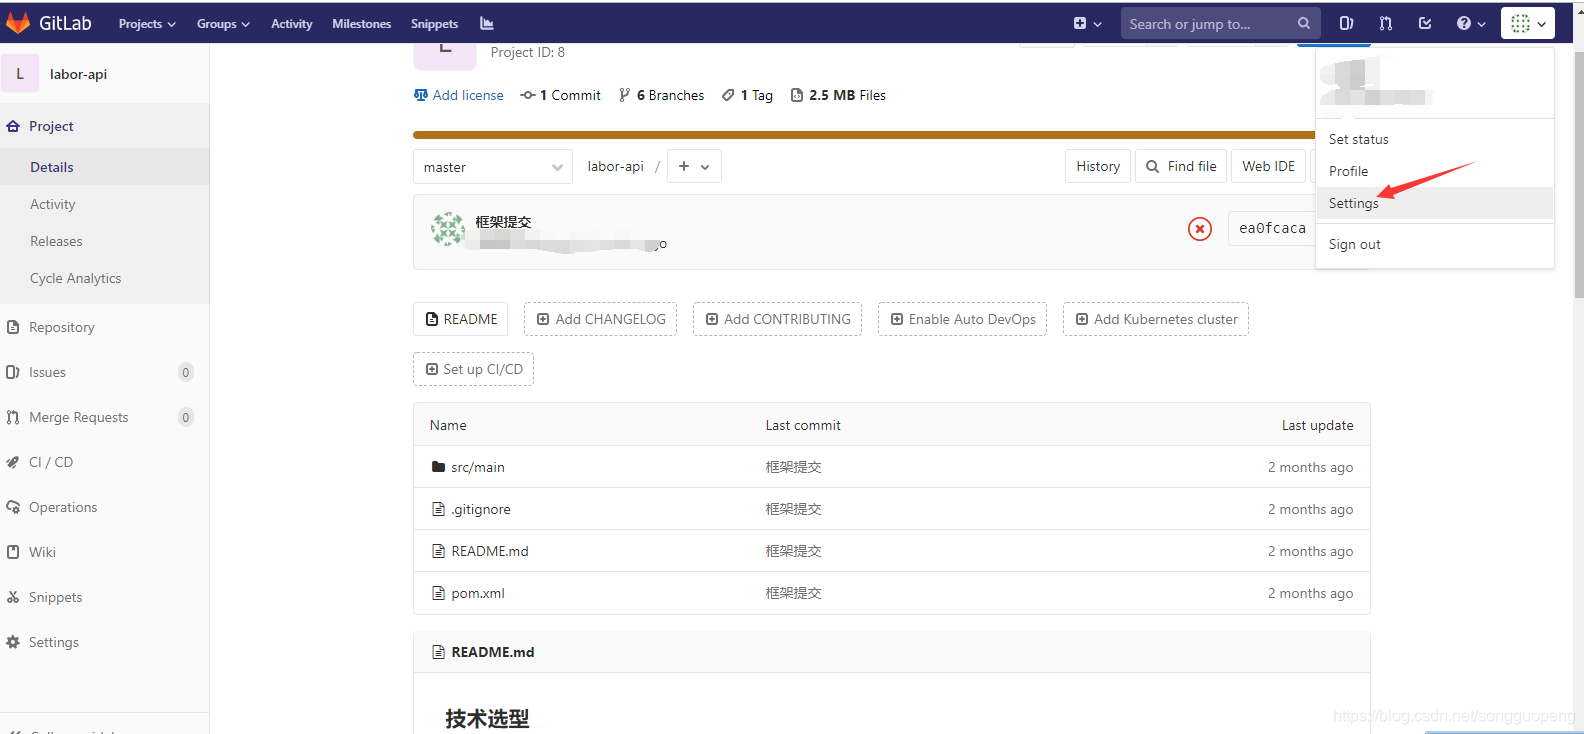
Task: Go to Milestones in the top navbar
Action: (362, 23)
